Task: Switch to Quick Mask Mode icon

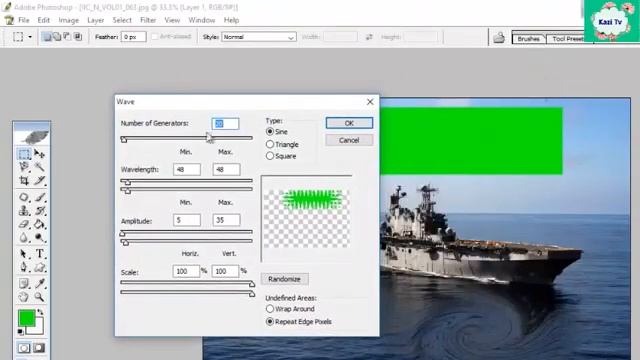Action: pyautogui.click(x=39, y=348)
